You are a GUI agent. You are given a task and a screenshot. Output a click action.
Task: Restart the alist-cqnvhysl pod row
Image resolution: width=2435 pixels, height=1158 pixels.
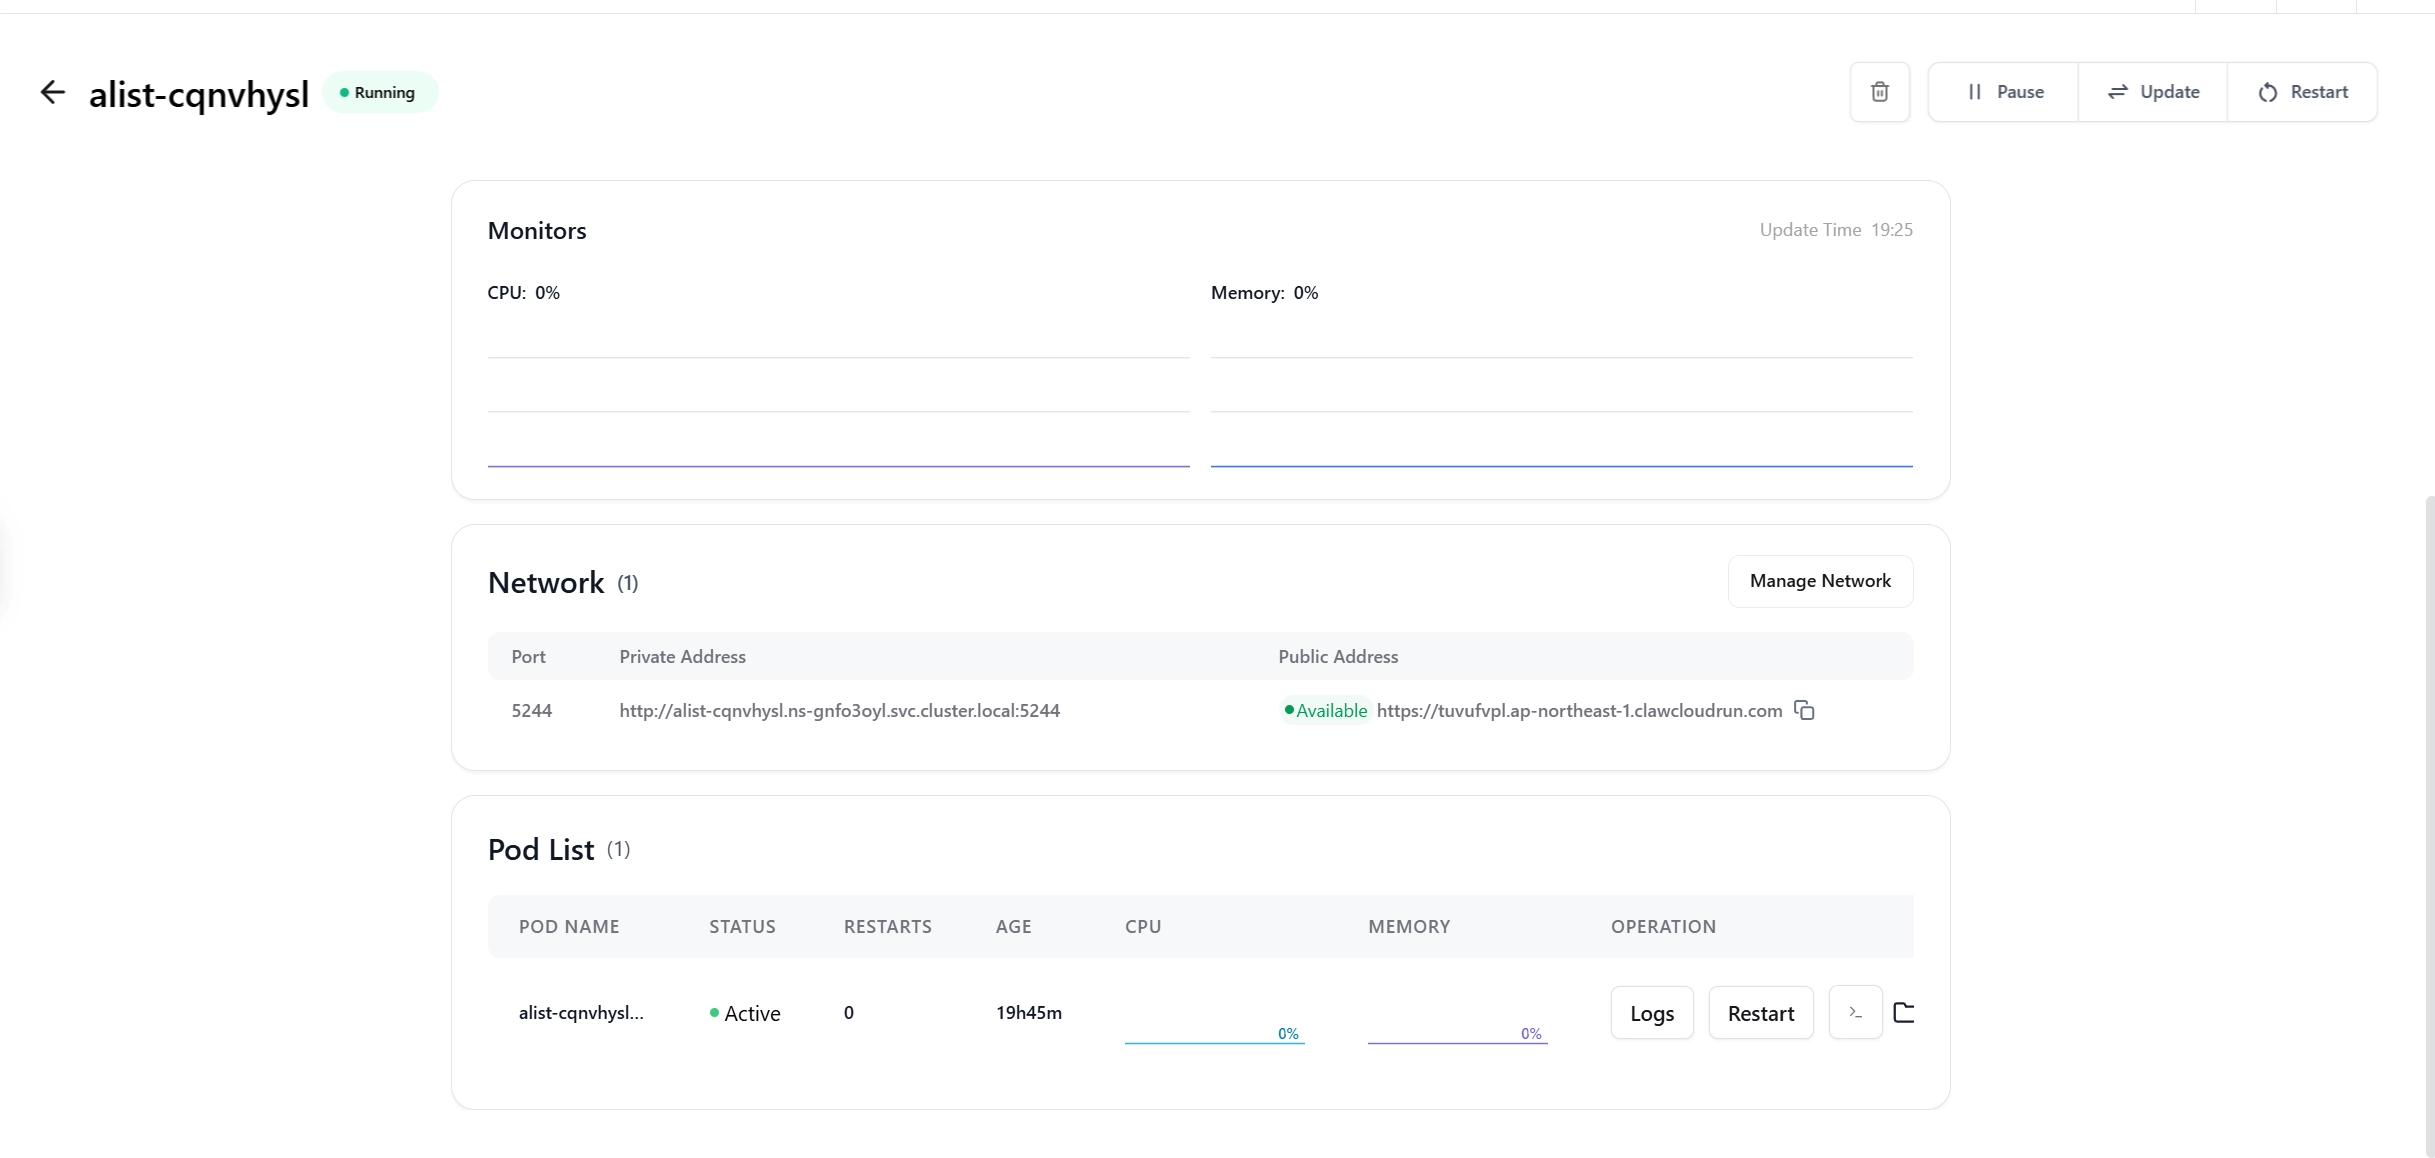coord(1760,1013)
